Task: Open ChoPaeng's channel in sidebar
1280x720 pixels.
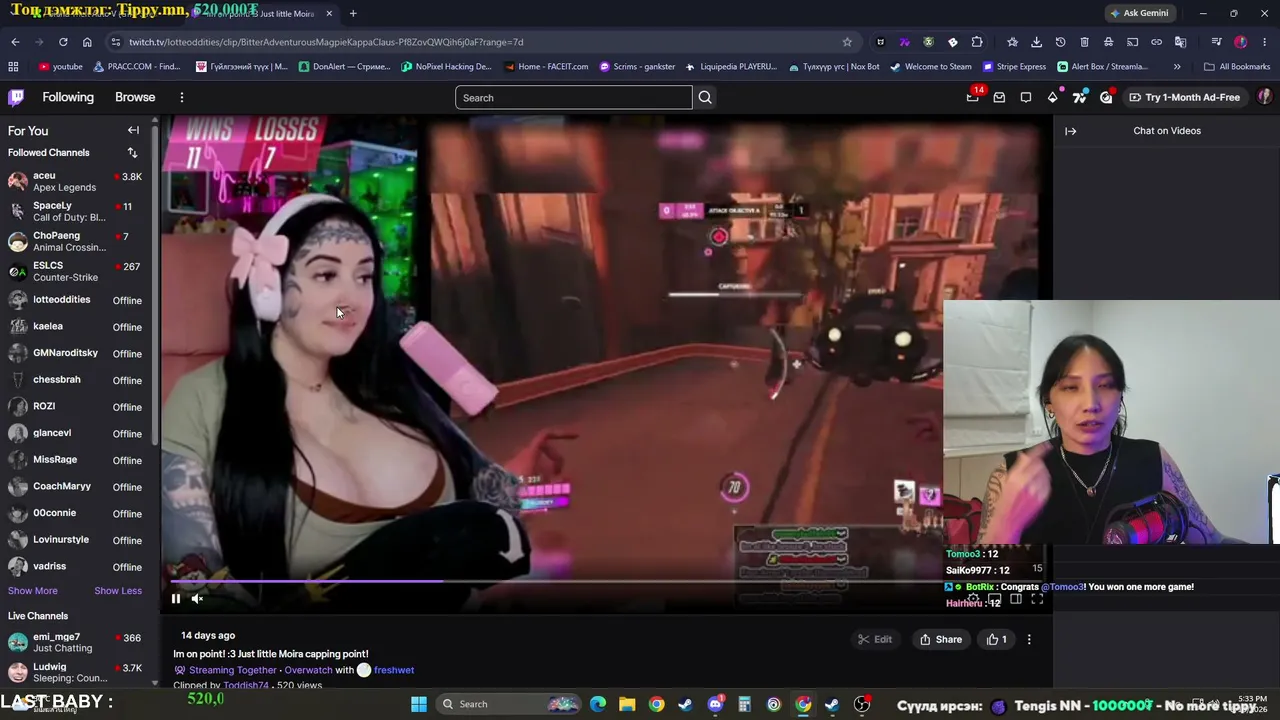Action: 75,241
